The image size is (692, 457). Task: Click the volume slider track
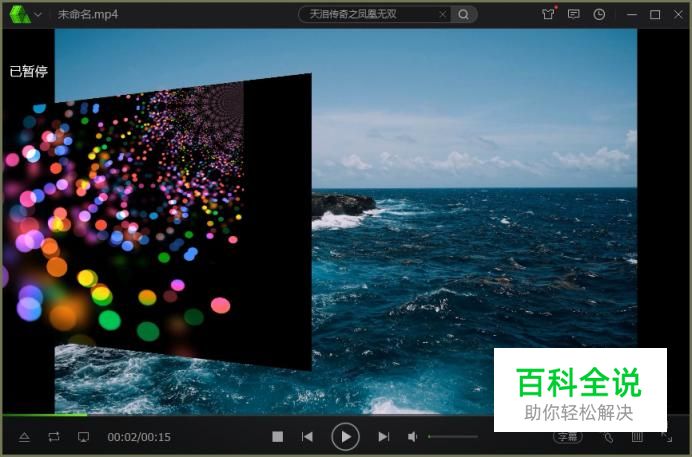tap(453, 437)
